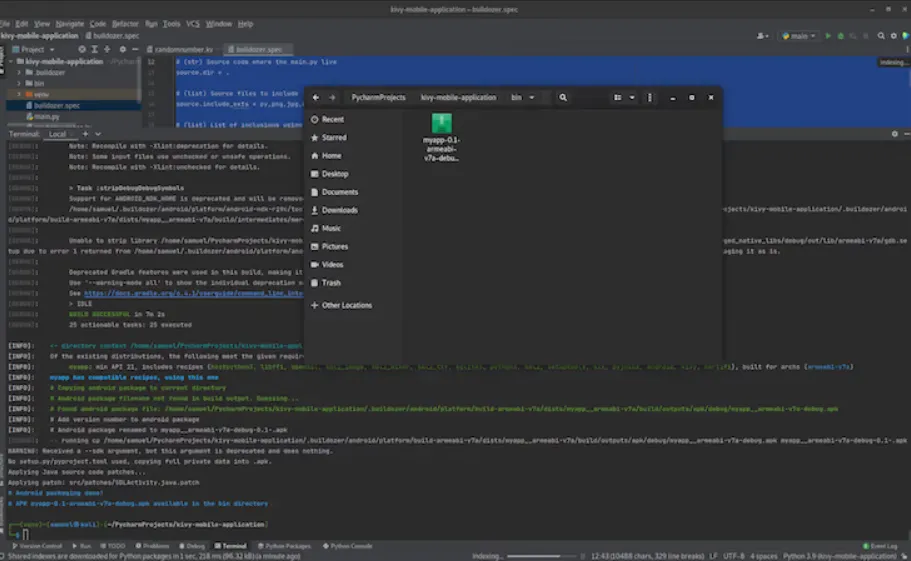The height and width of the screenshot is (561, 911).
Task: Hide the Project panel with minus icon
Action: [135, 49]
